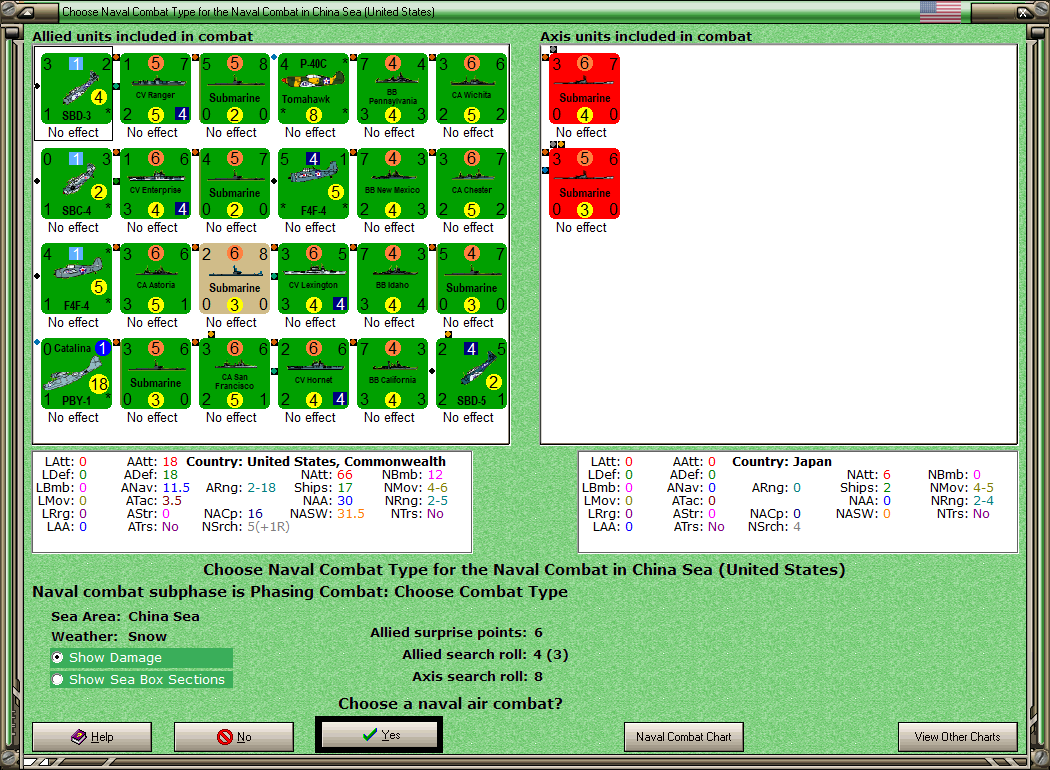Click the Allied 'NASW: 31.5' value
1050x770 pixels.
(x=327, y=514)
